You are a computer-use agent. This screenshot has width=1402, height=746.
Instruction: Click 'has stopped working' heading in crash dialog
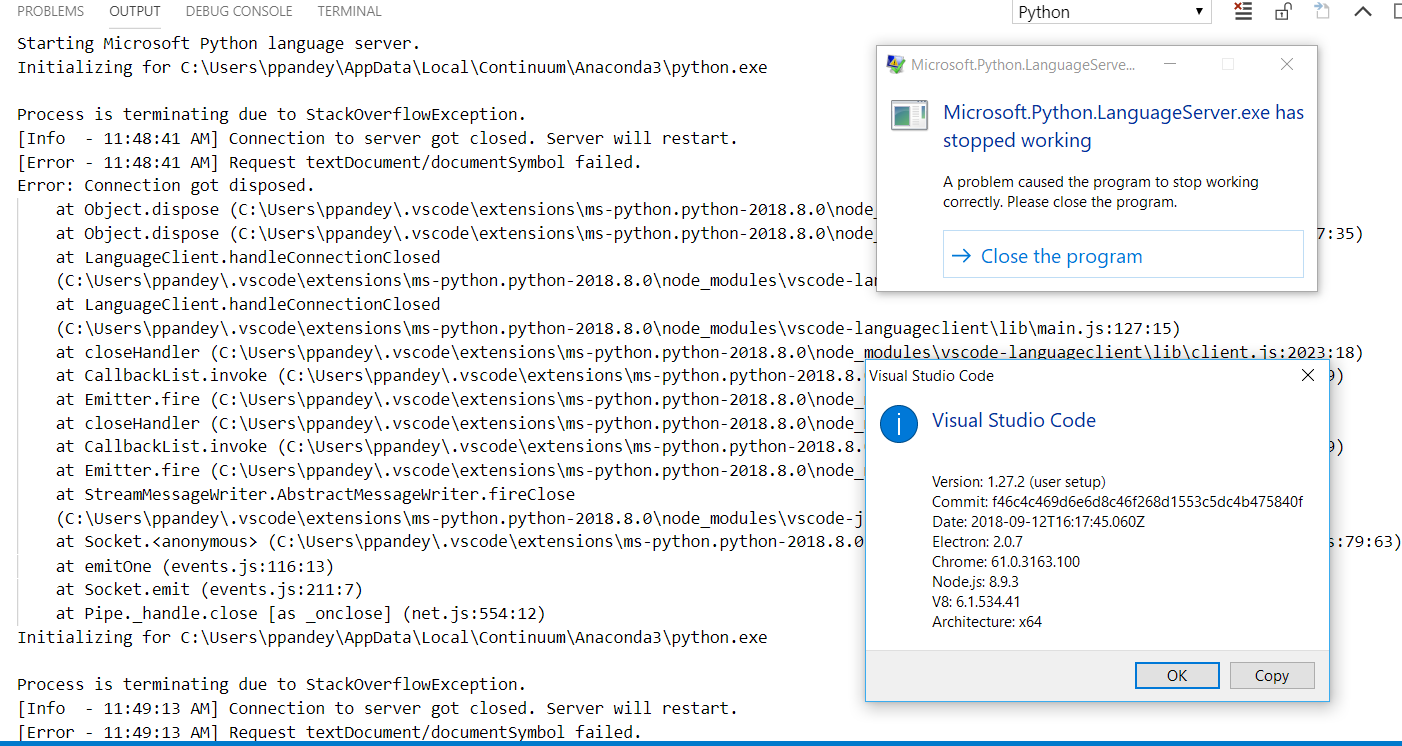coord(1124,126)
